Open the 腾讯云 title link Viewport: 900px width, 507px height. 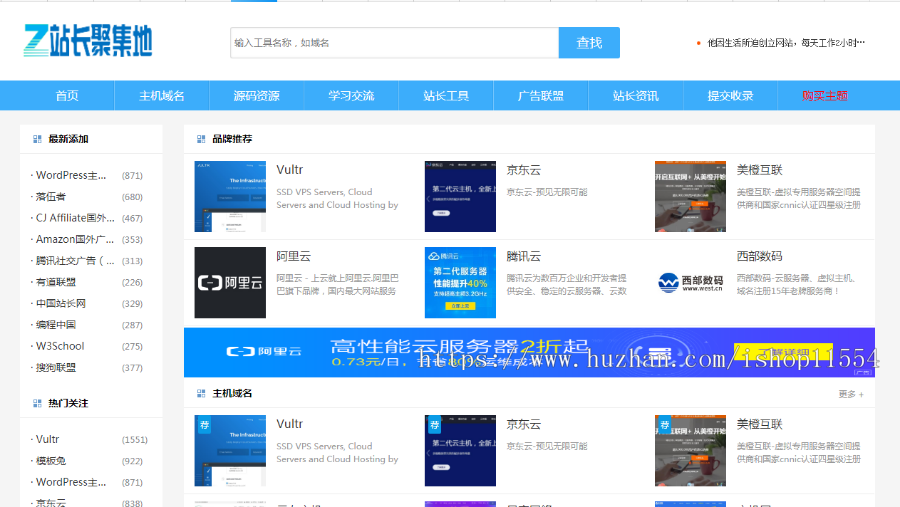523,256
